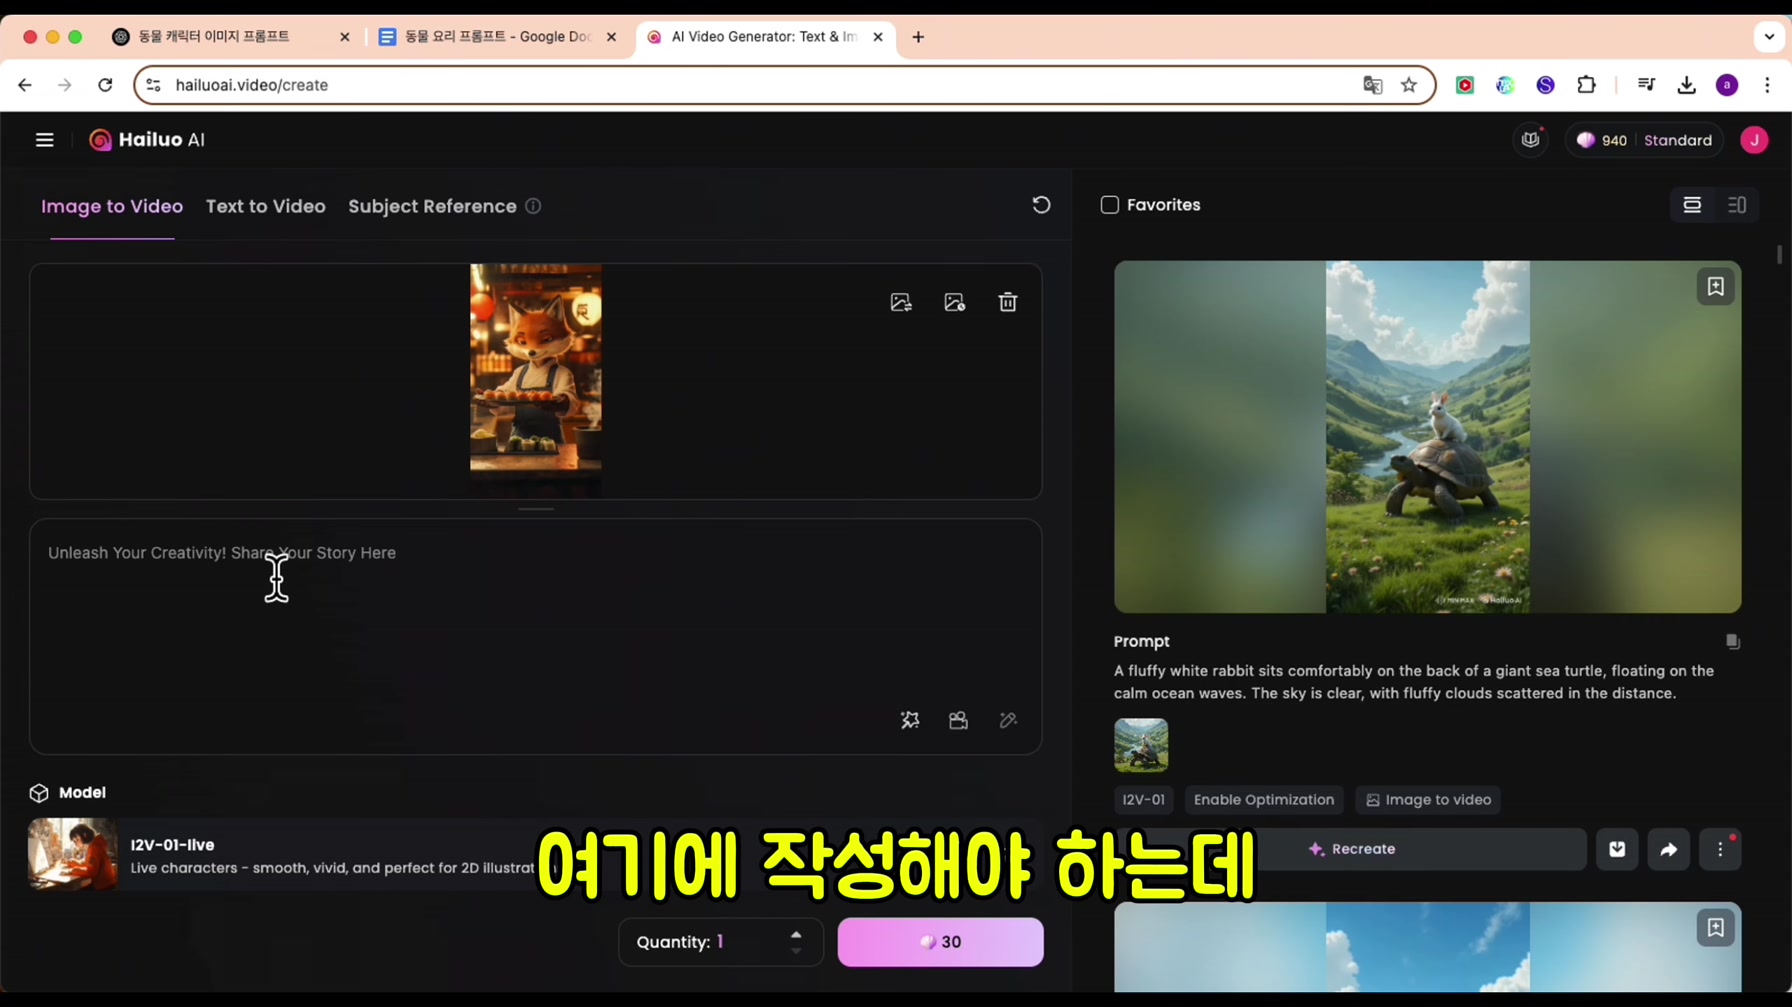Open the media control playlist icon
The image size is (1792, 1007).
[x=1646, y=85]
